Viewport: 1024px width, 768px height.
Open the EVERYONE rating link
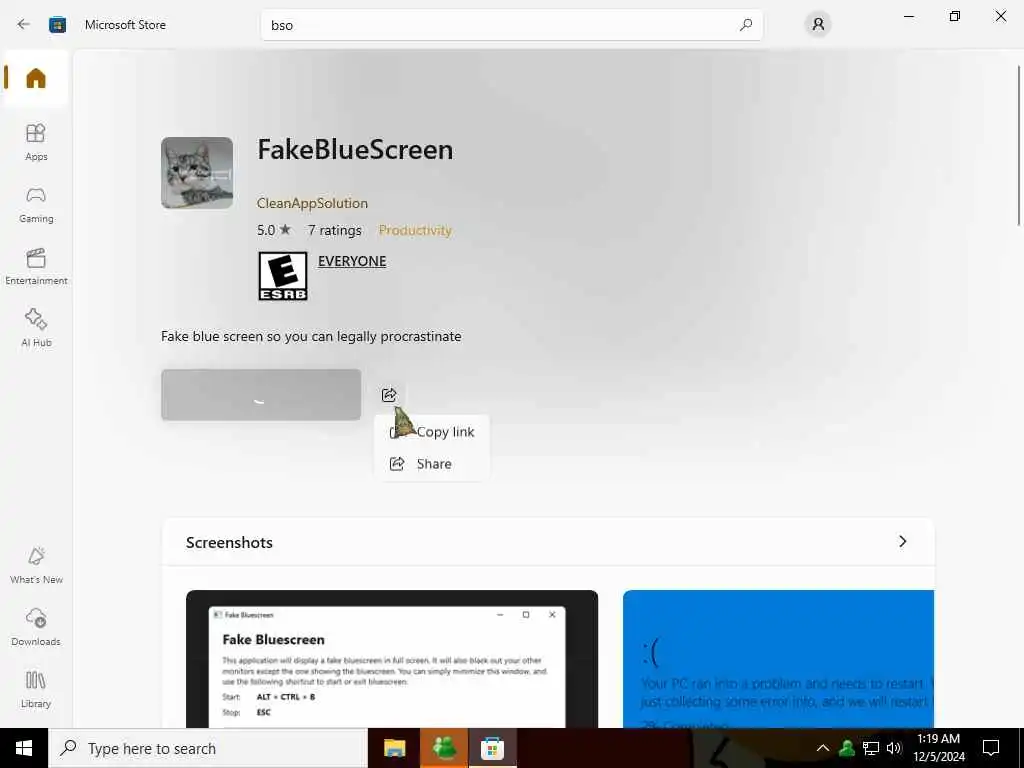coord(352,261)
